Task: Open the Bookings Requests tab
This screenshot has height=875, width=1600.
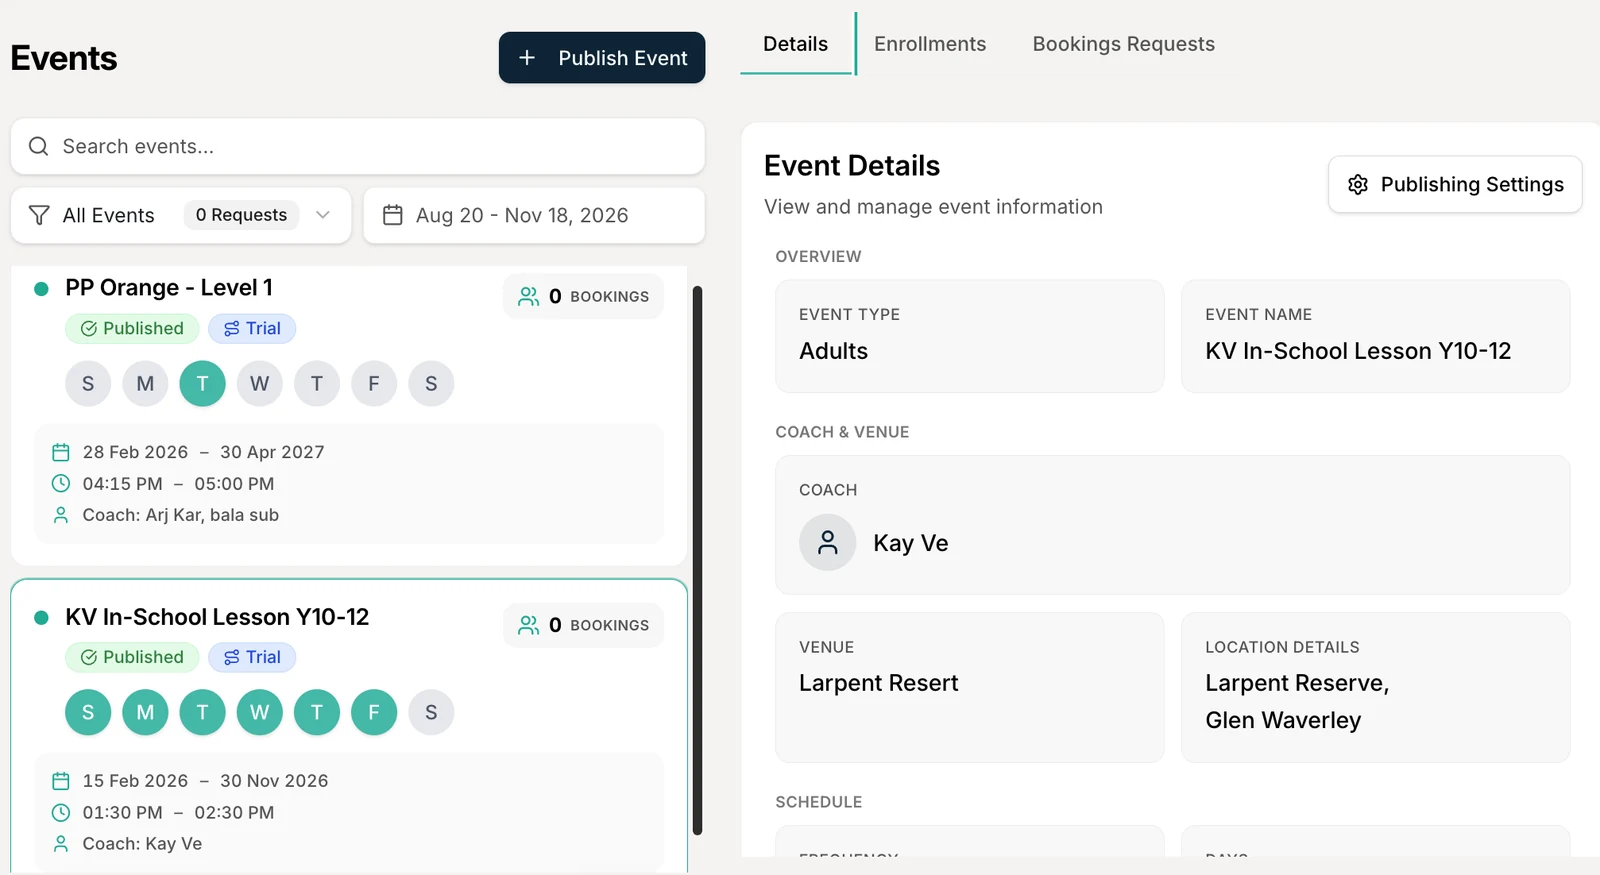Action: click(x=1124, y=44)
